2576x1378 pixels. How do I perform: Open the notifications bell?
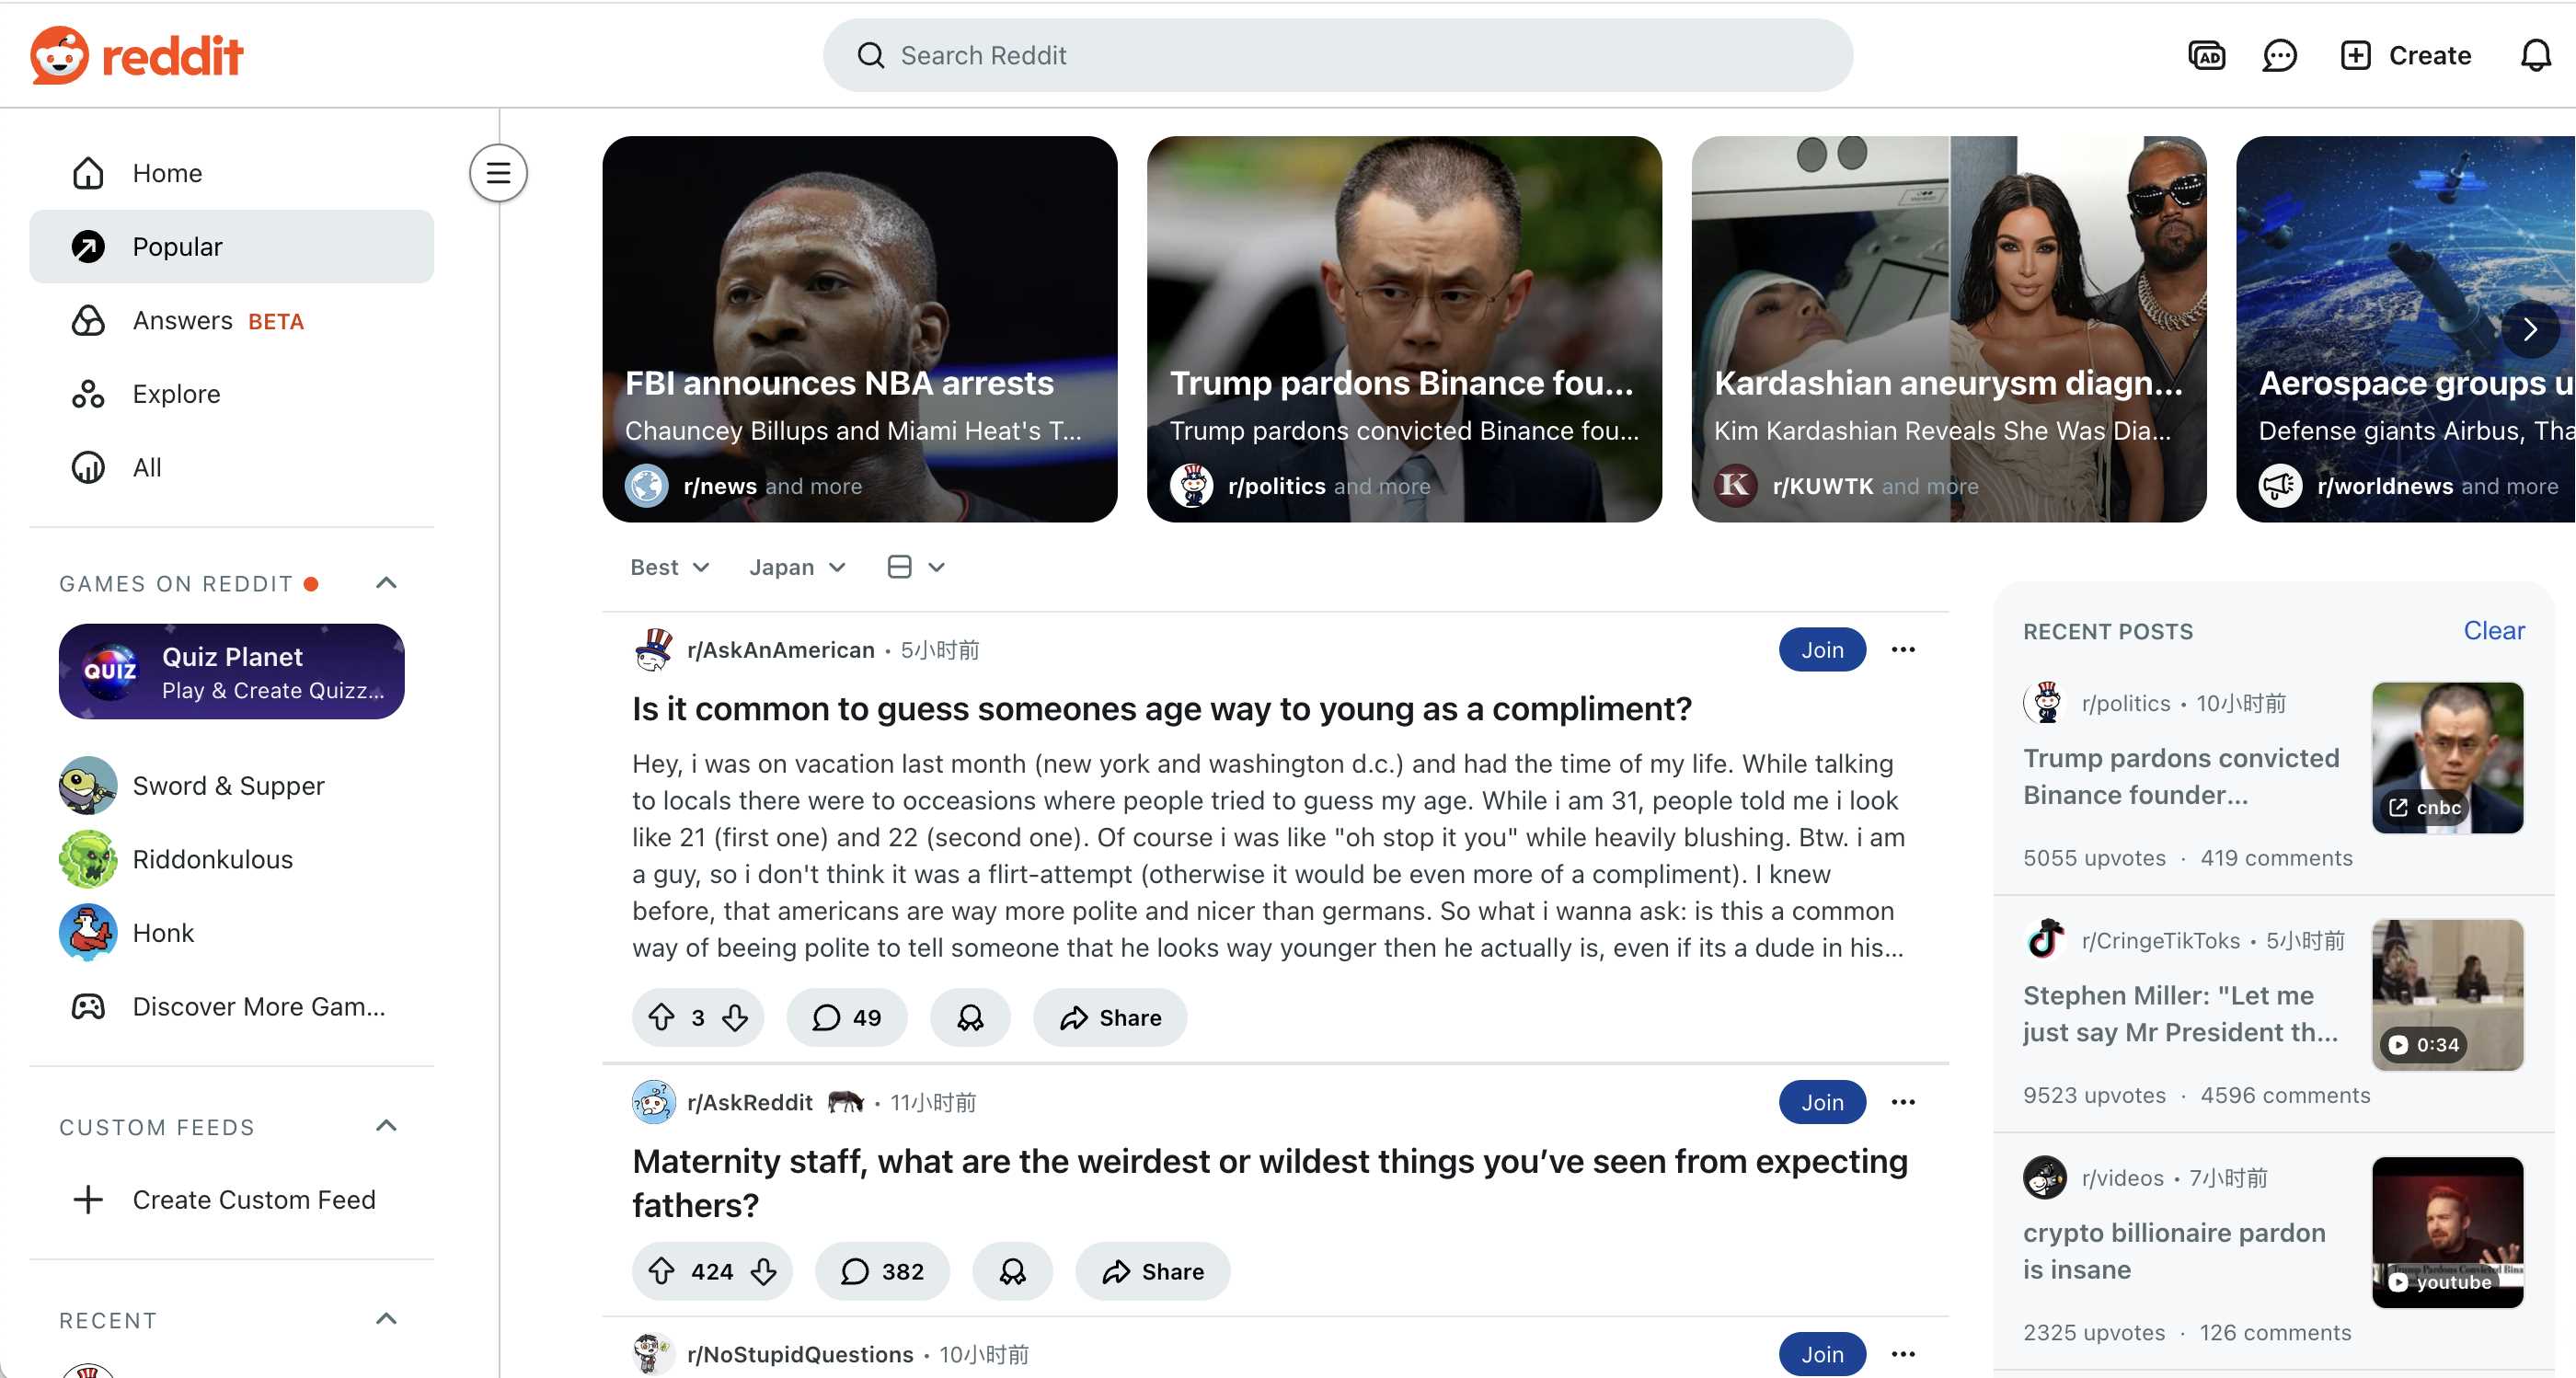coord(2535,55)
